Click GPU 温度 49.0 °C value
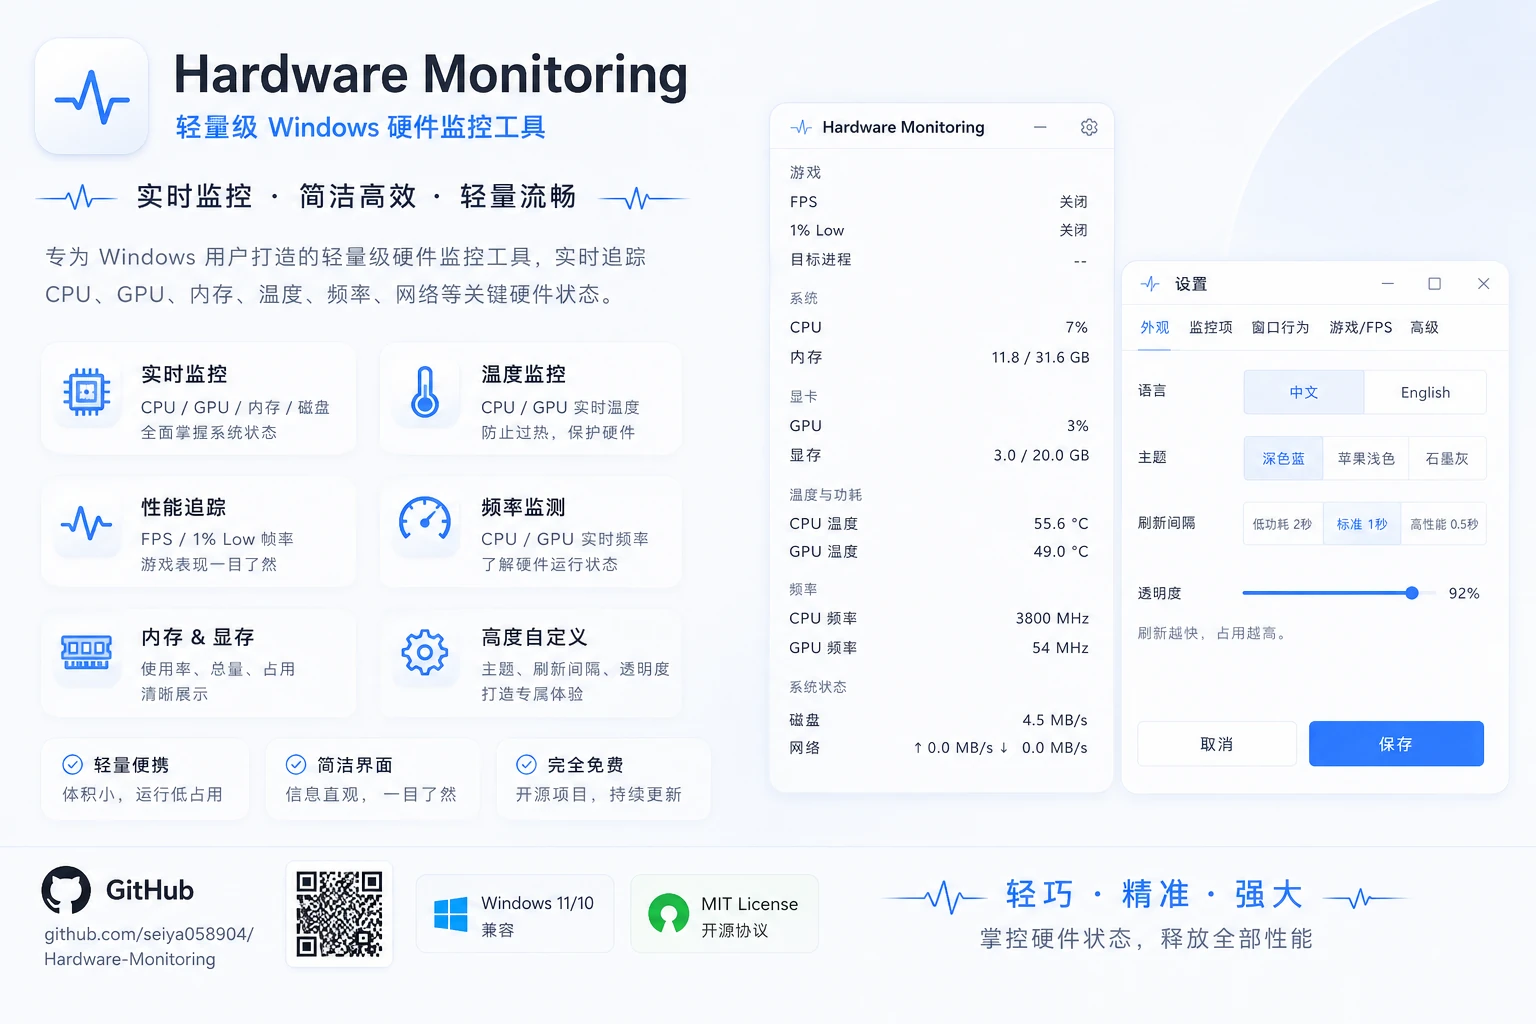This screenshot has width=1536, height=1024. click(x=1061, y=551)
